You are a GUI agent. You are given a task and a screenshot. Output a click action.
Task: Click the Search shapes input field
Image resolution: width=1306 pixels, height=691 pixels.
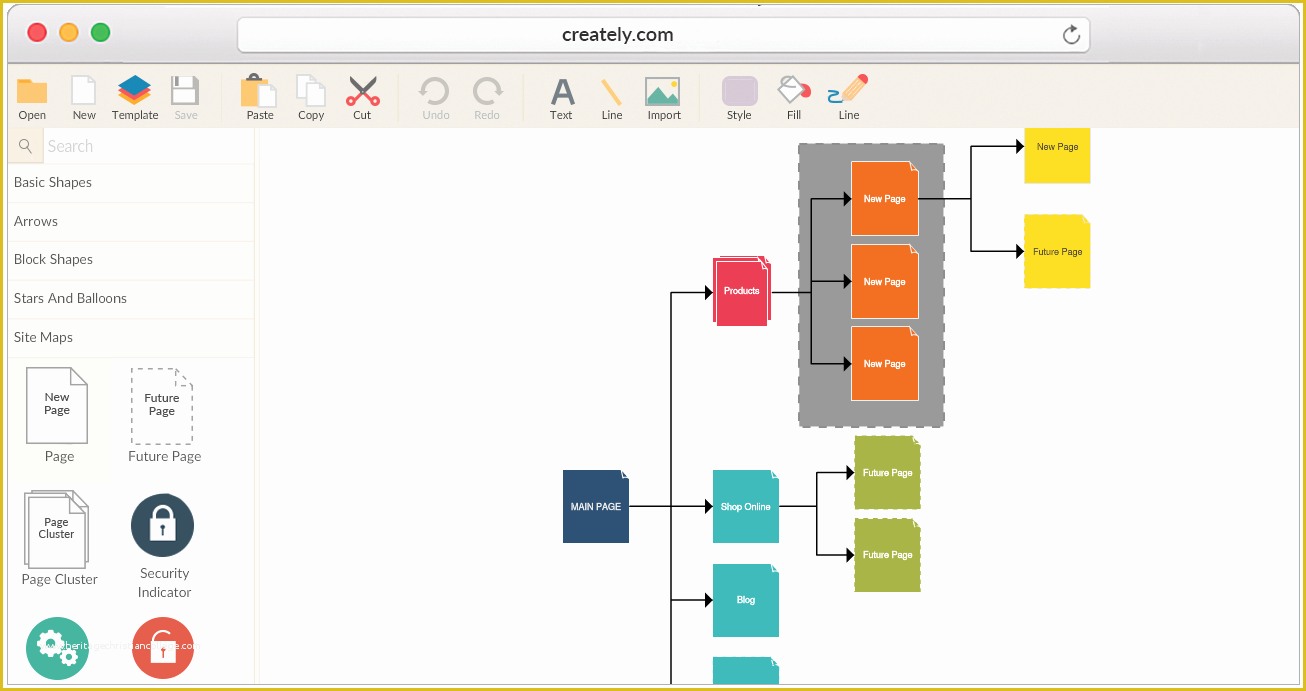click(x=148, y=146)
